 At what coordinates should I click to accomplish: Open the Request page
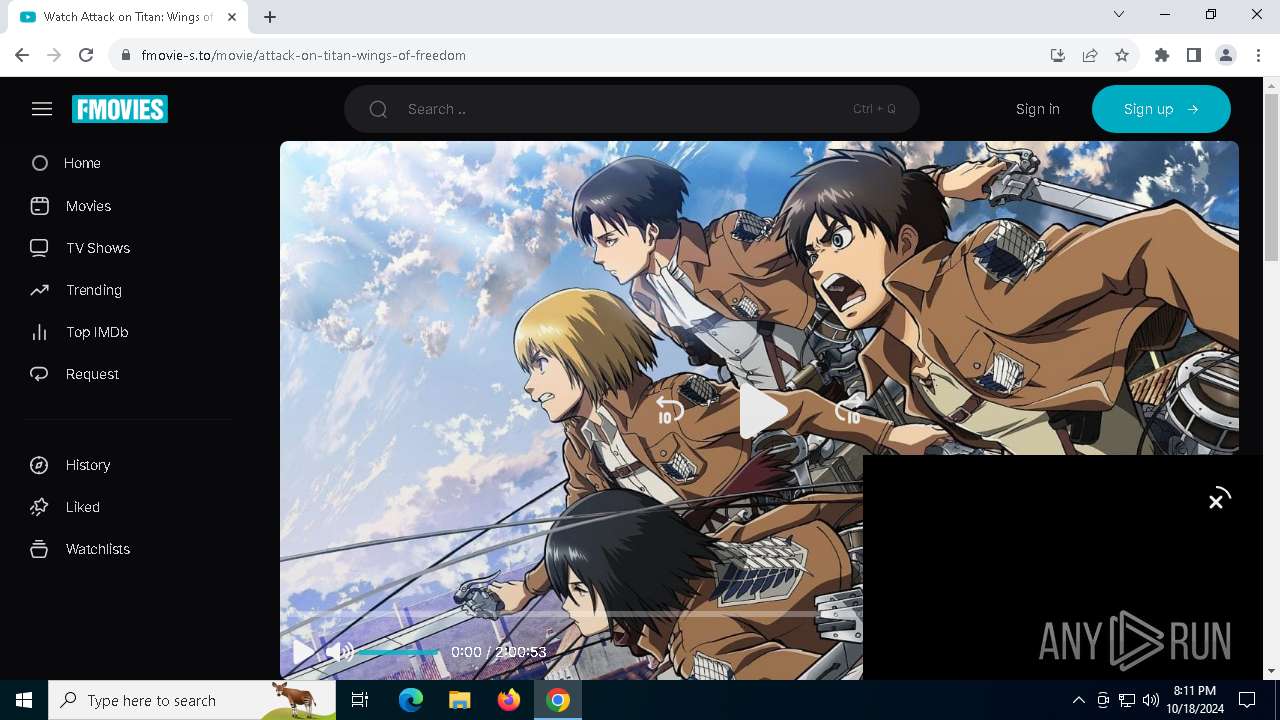click(92, 374)
